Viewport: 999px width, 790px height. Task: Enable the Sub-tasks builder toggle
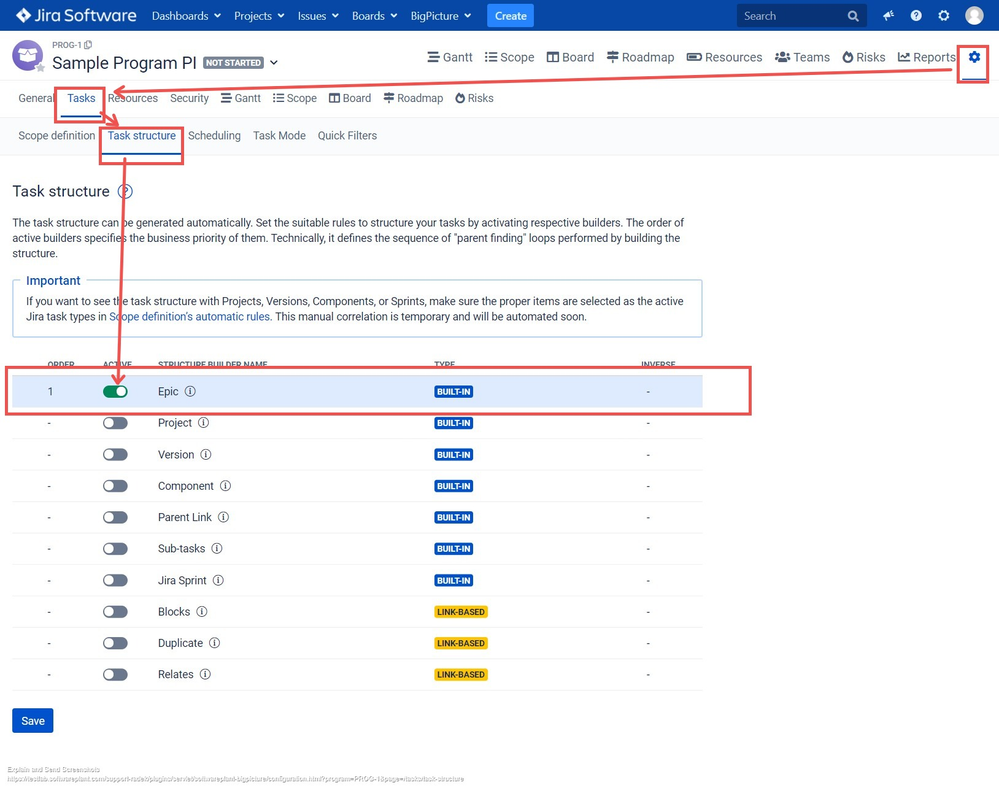coord(115,549)
